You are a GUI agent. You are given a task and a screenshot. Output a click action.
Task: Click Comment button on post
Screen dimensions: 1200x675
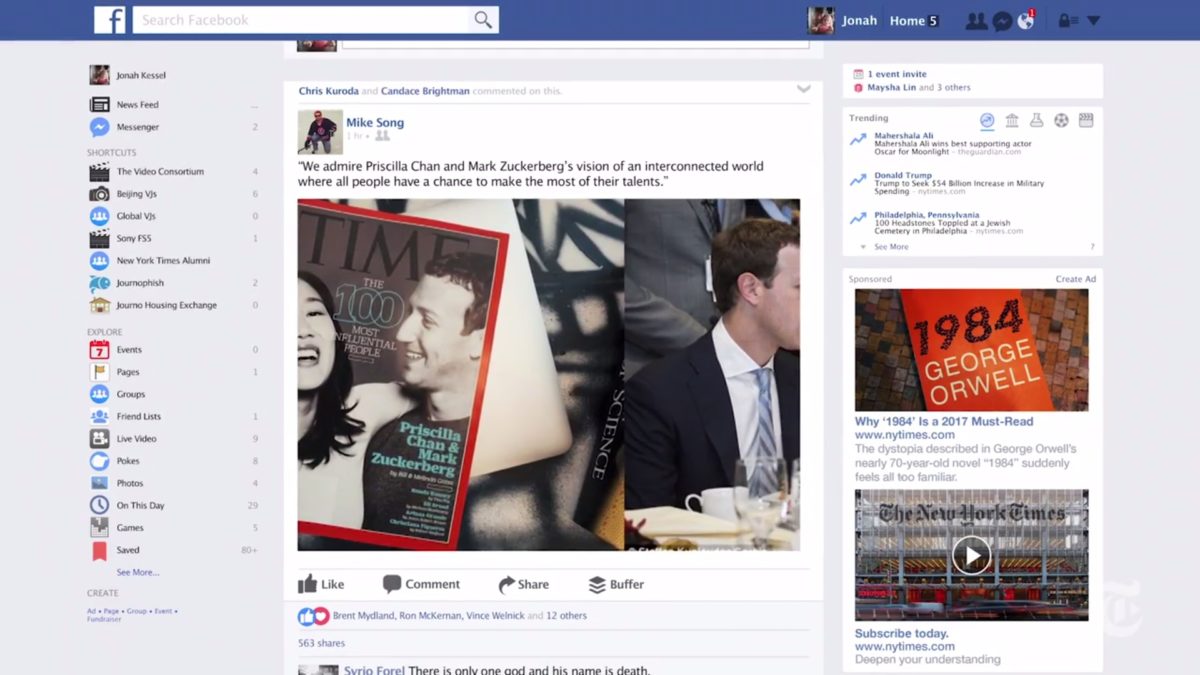421,584
